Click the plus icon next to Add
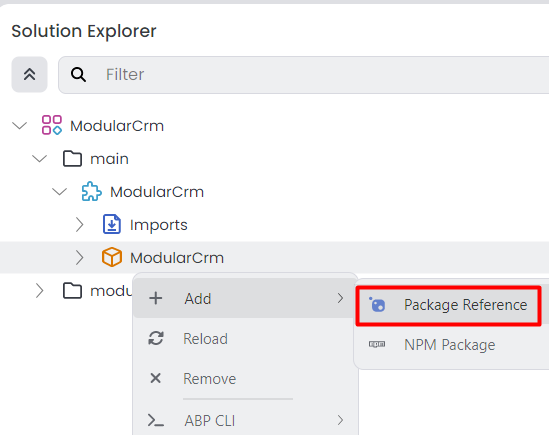 click(155, 298)
